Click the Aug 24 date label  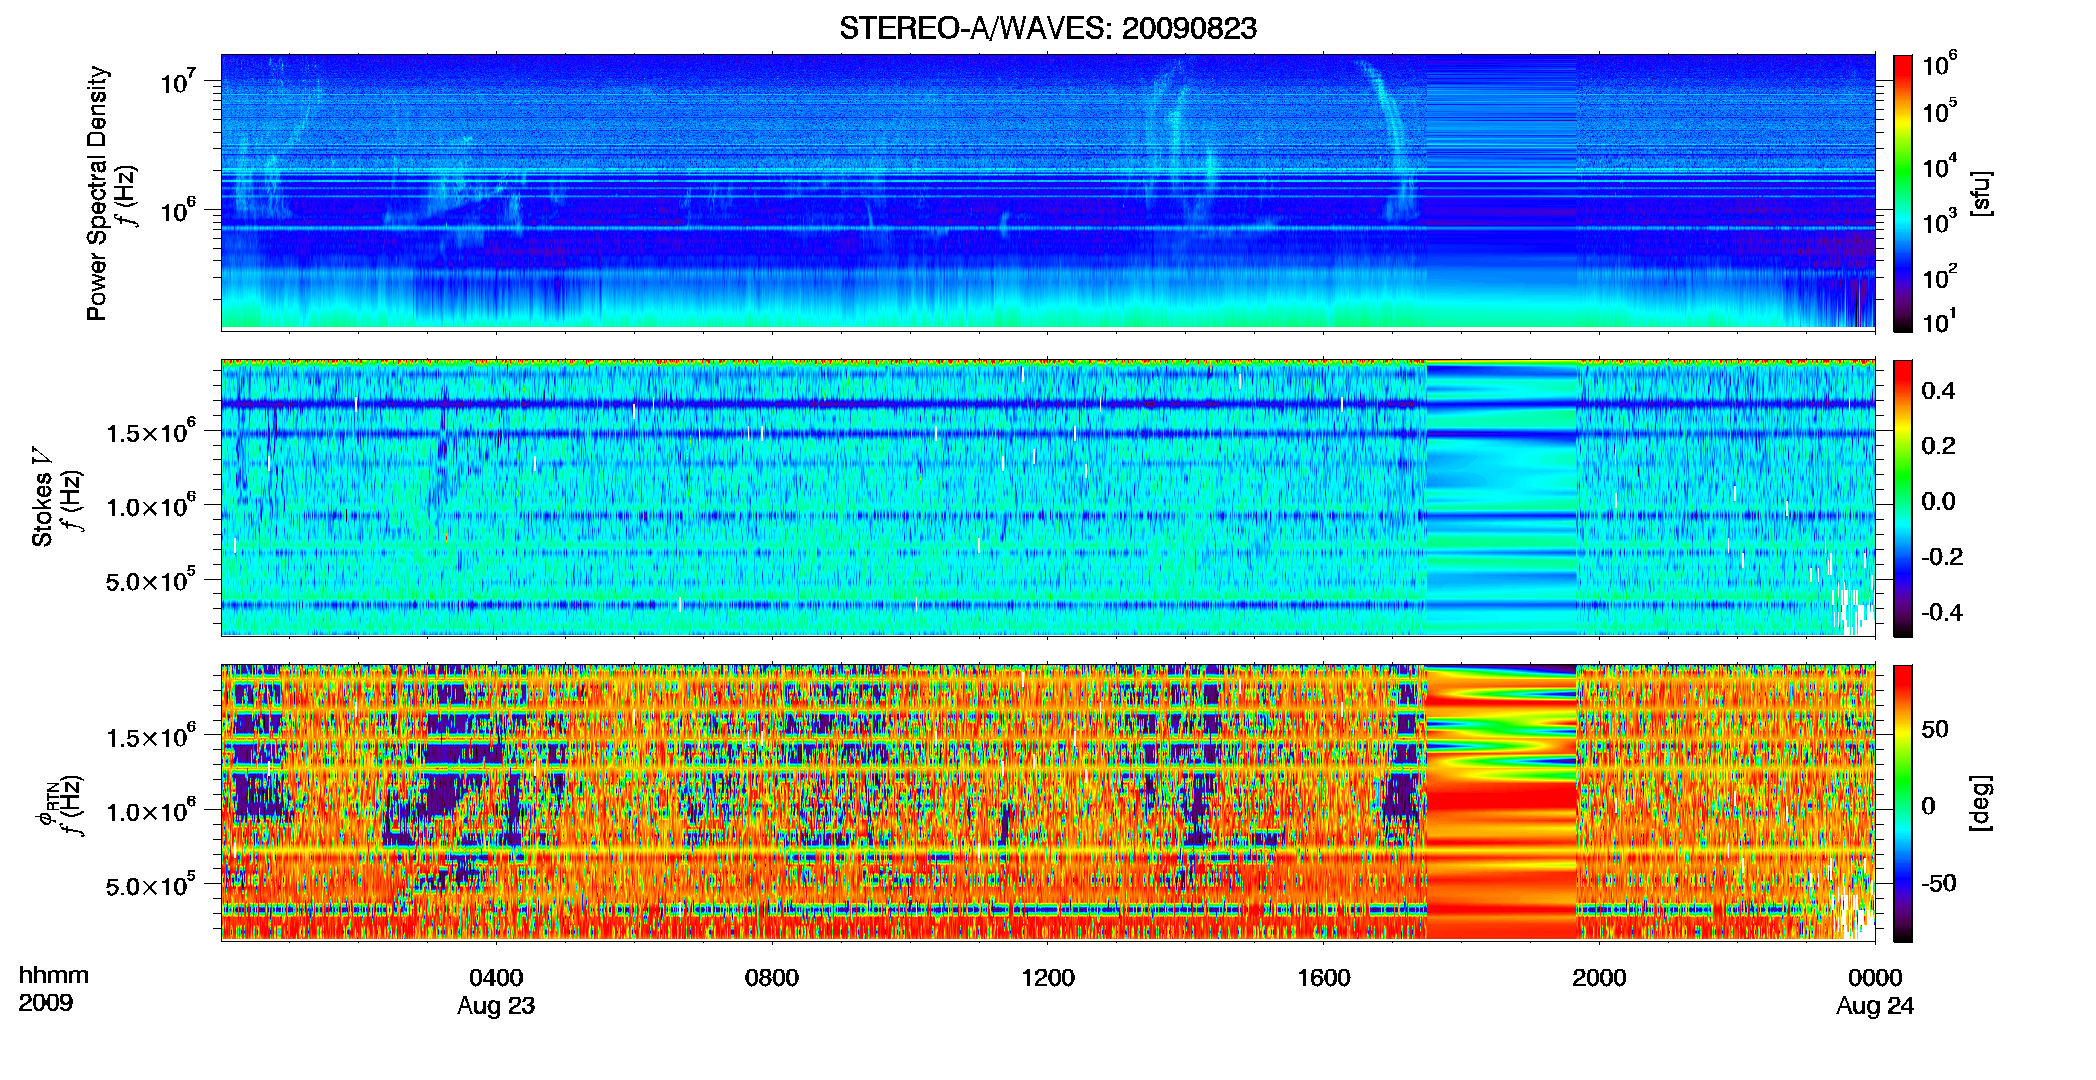(1875, 1007)
